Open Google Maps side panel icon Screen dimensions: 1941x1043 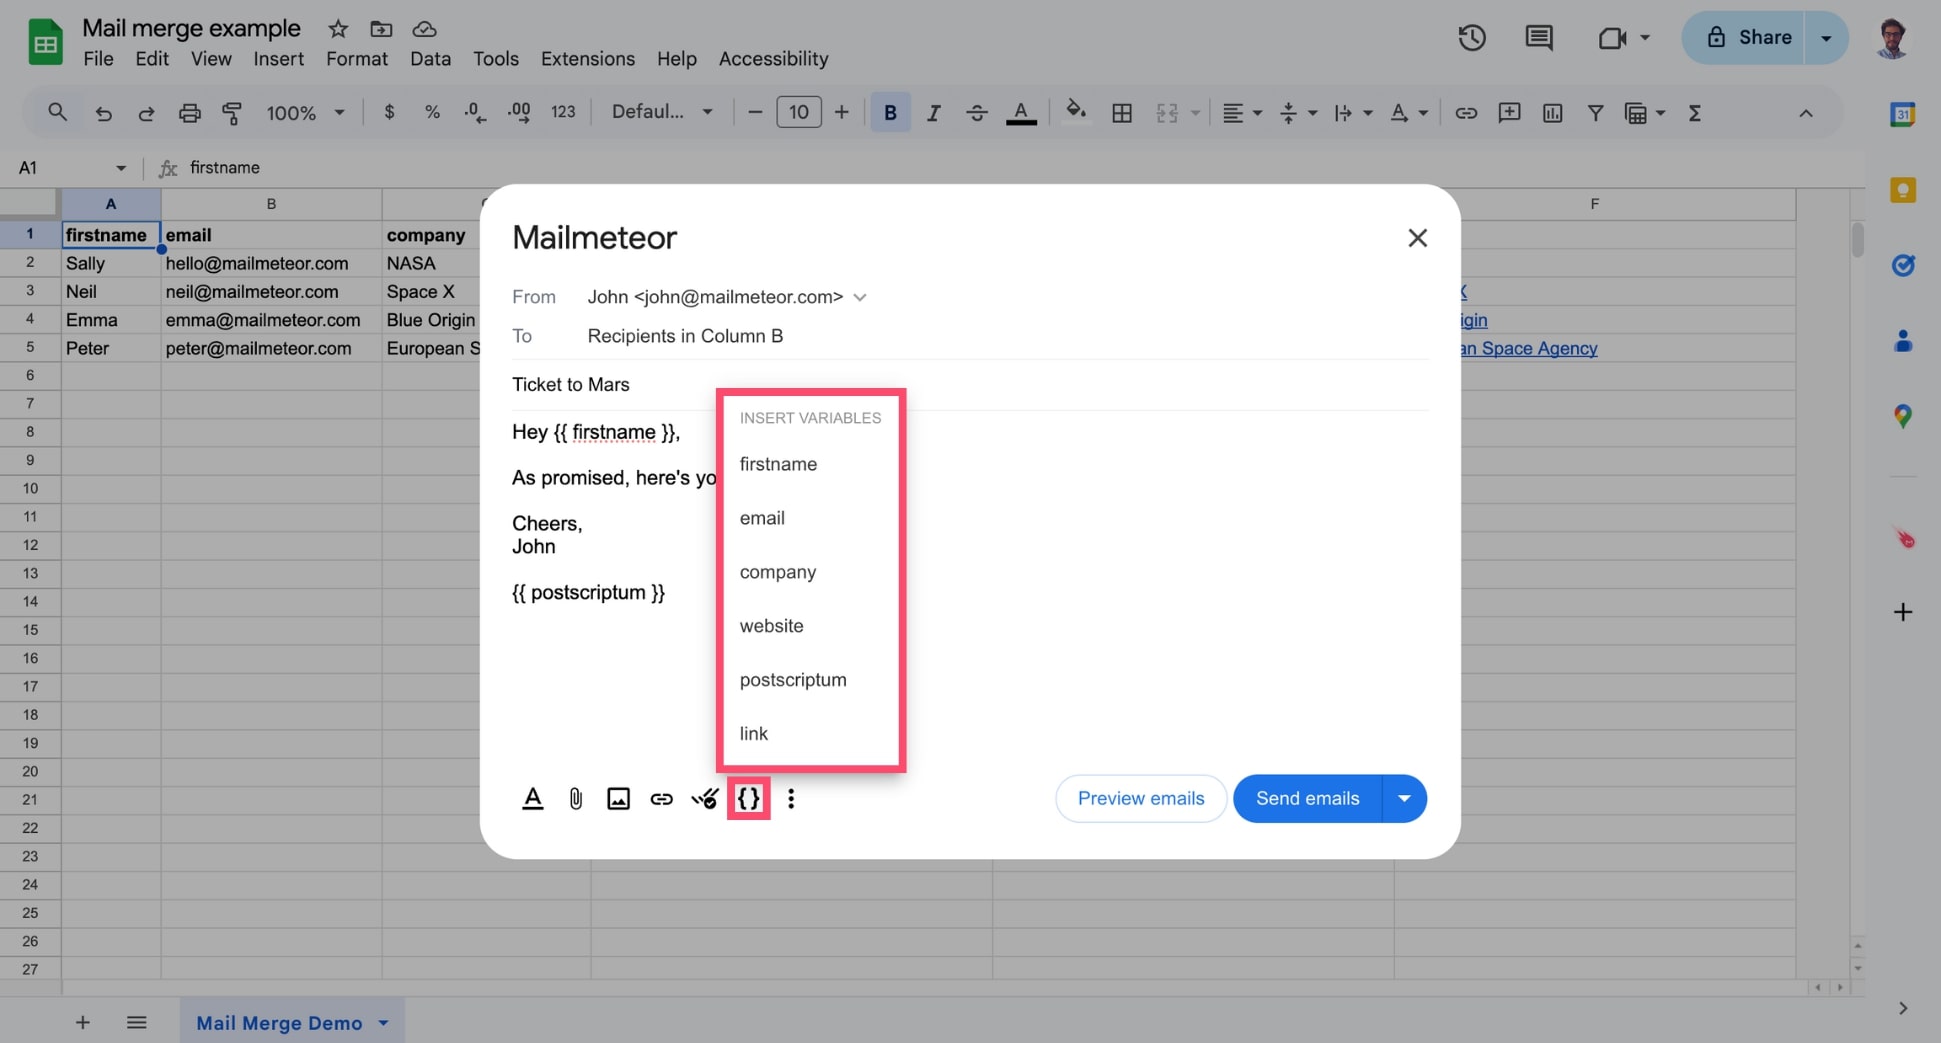[1902, 416]
